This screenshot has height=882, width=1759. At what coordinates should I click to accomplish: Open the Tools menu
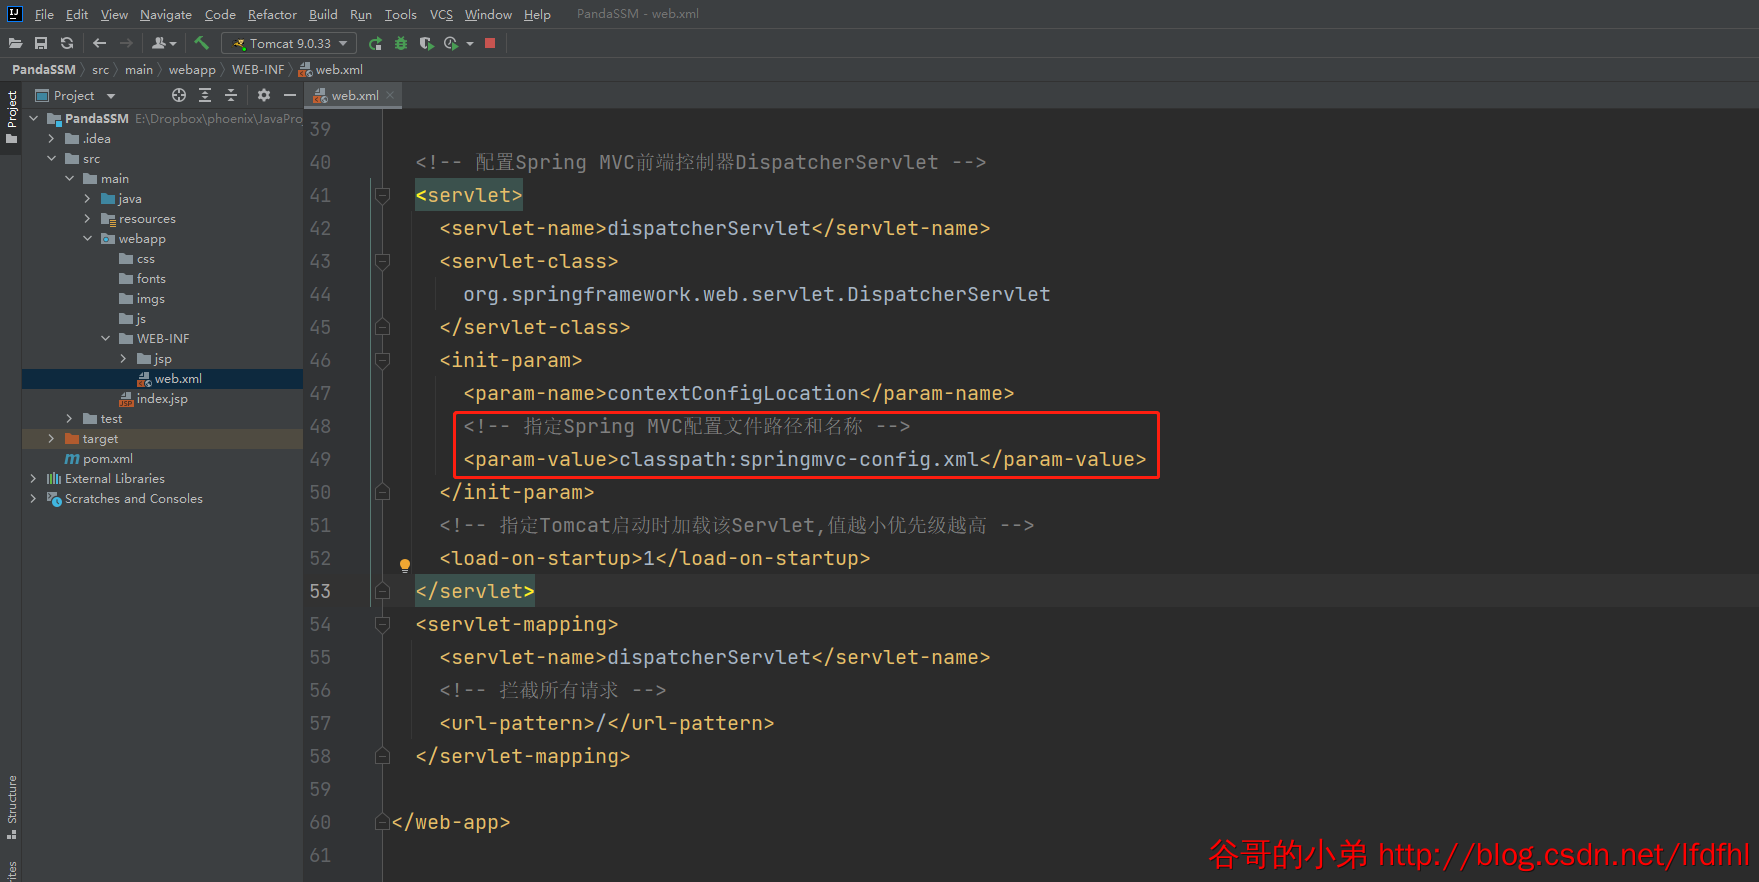click(x=400, y=14)
